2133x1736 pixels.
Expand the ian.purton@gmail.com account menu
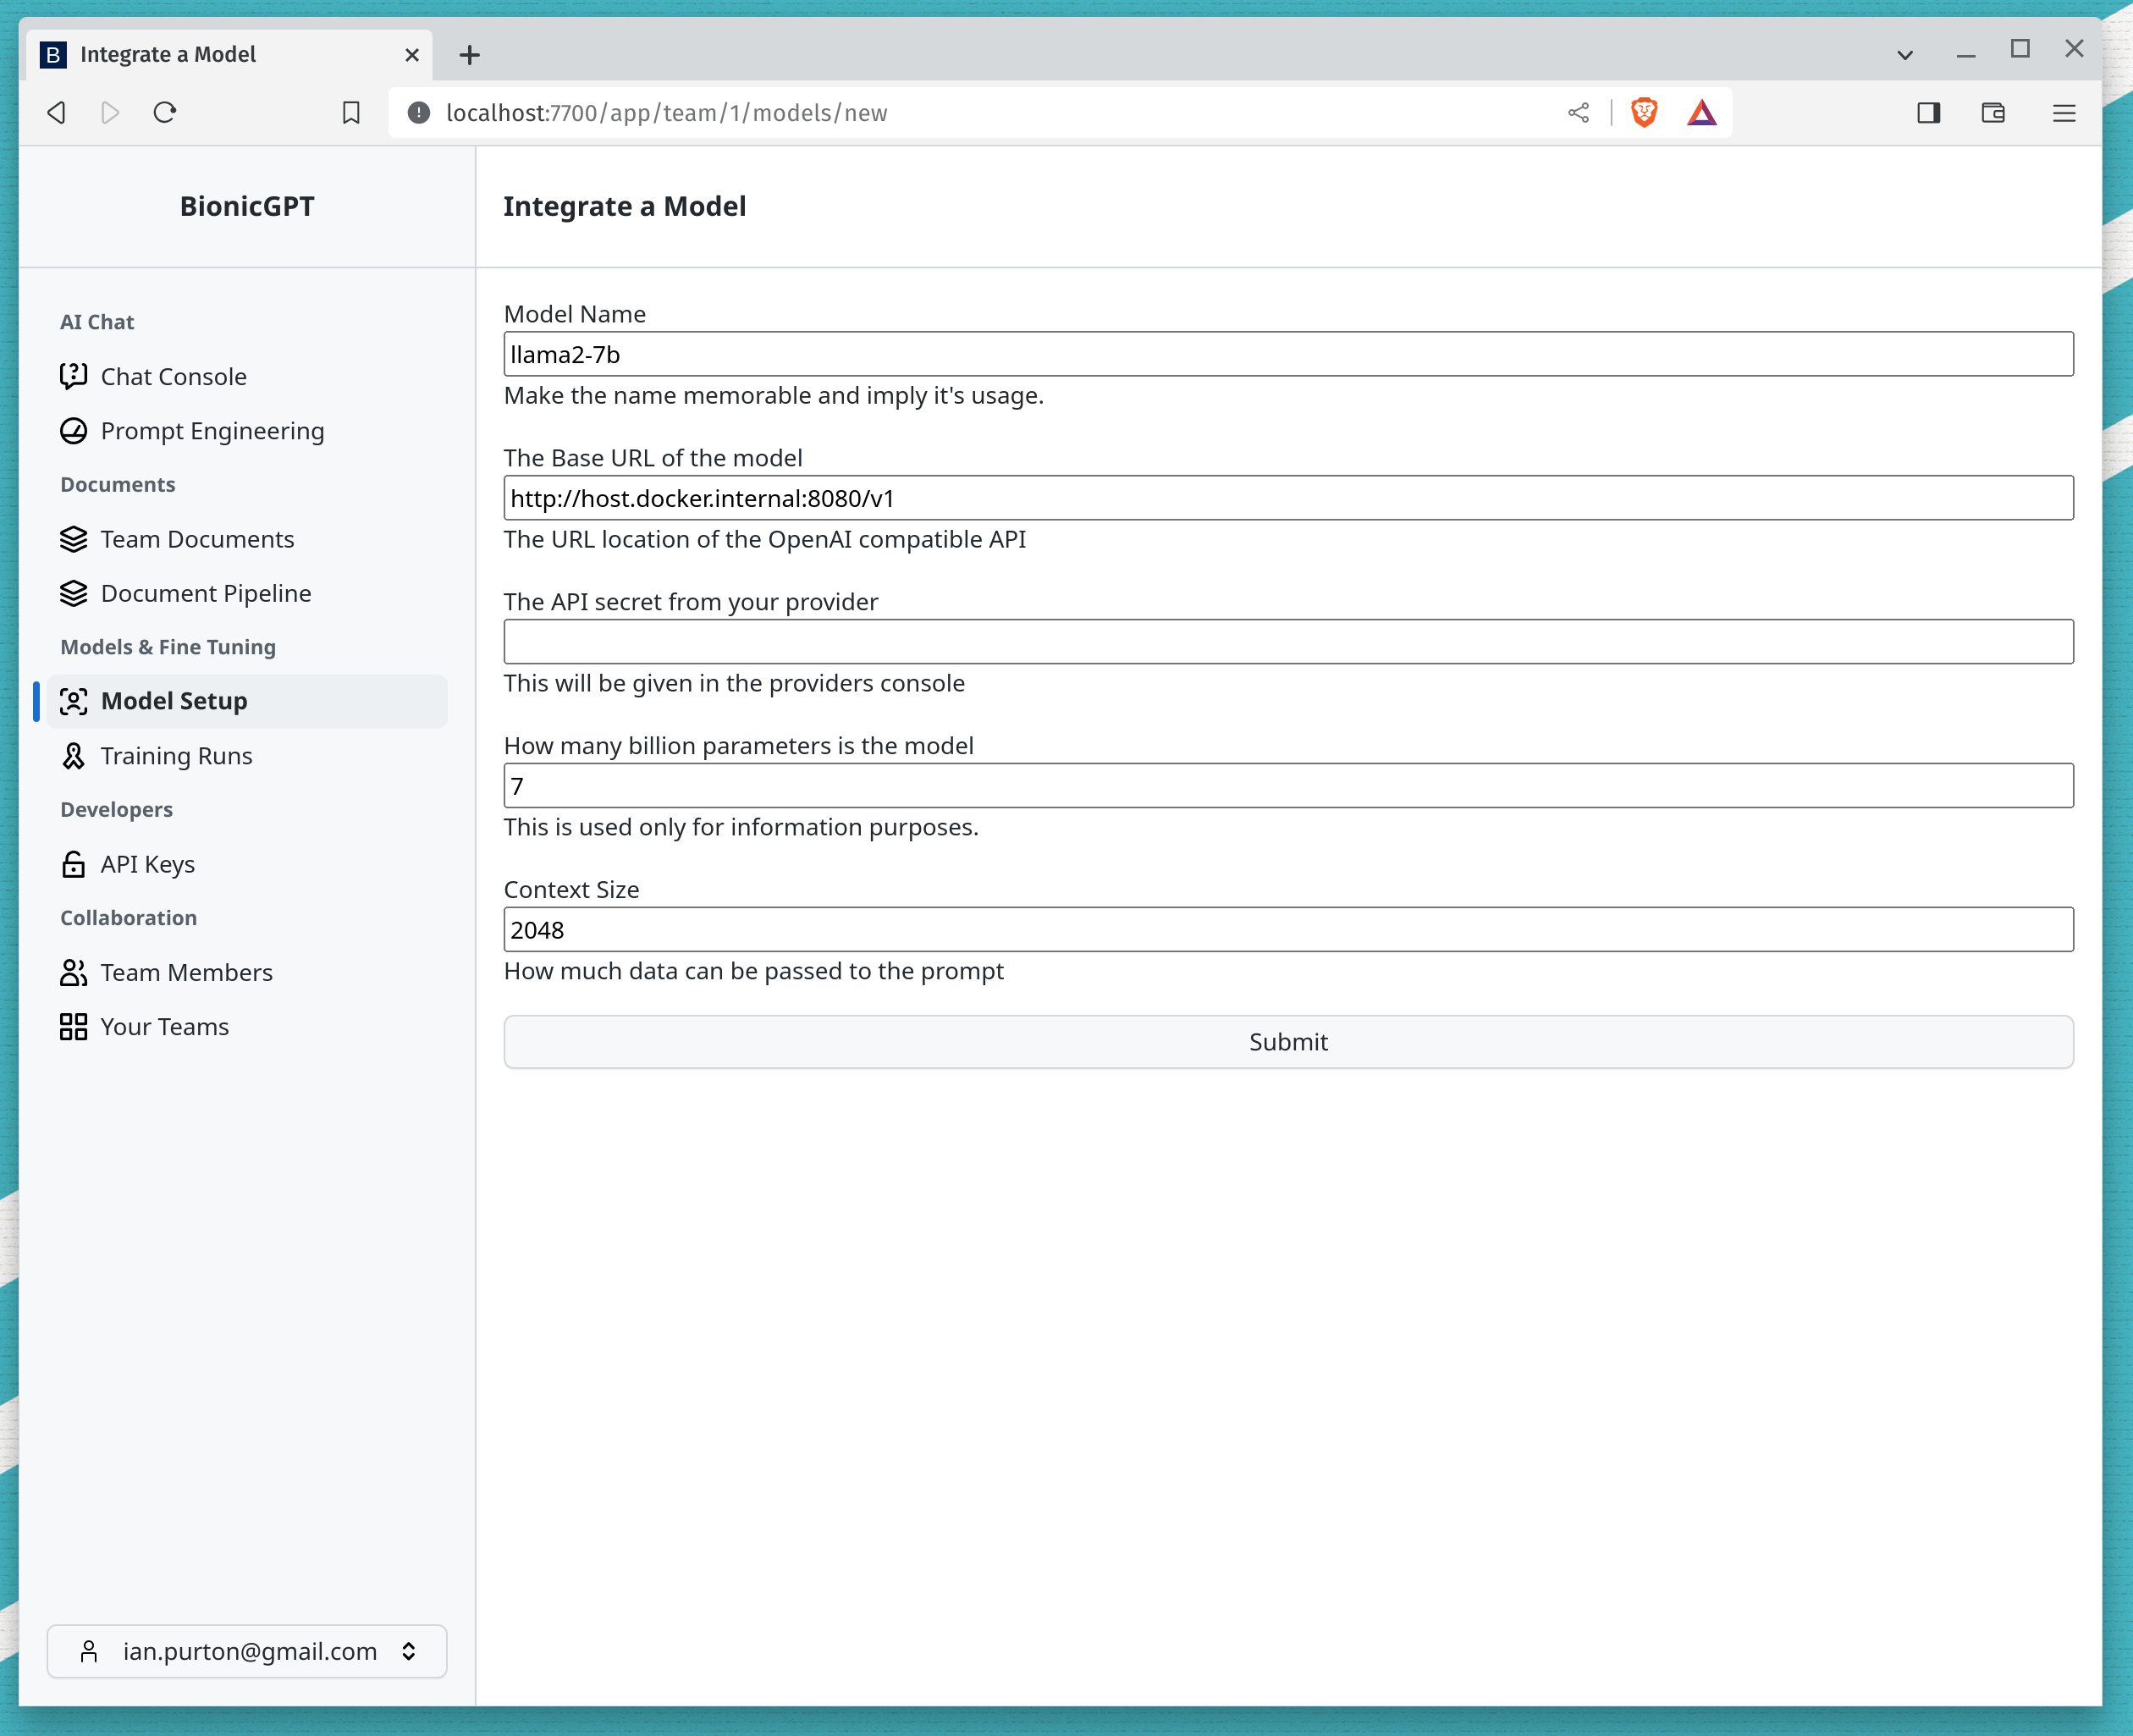tap(247, 1651)
